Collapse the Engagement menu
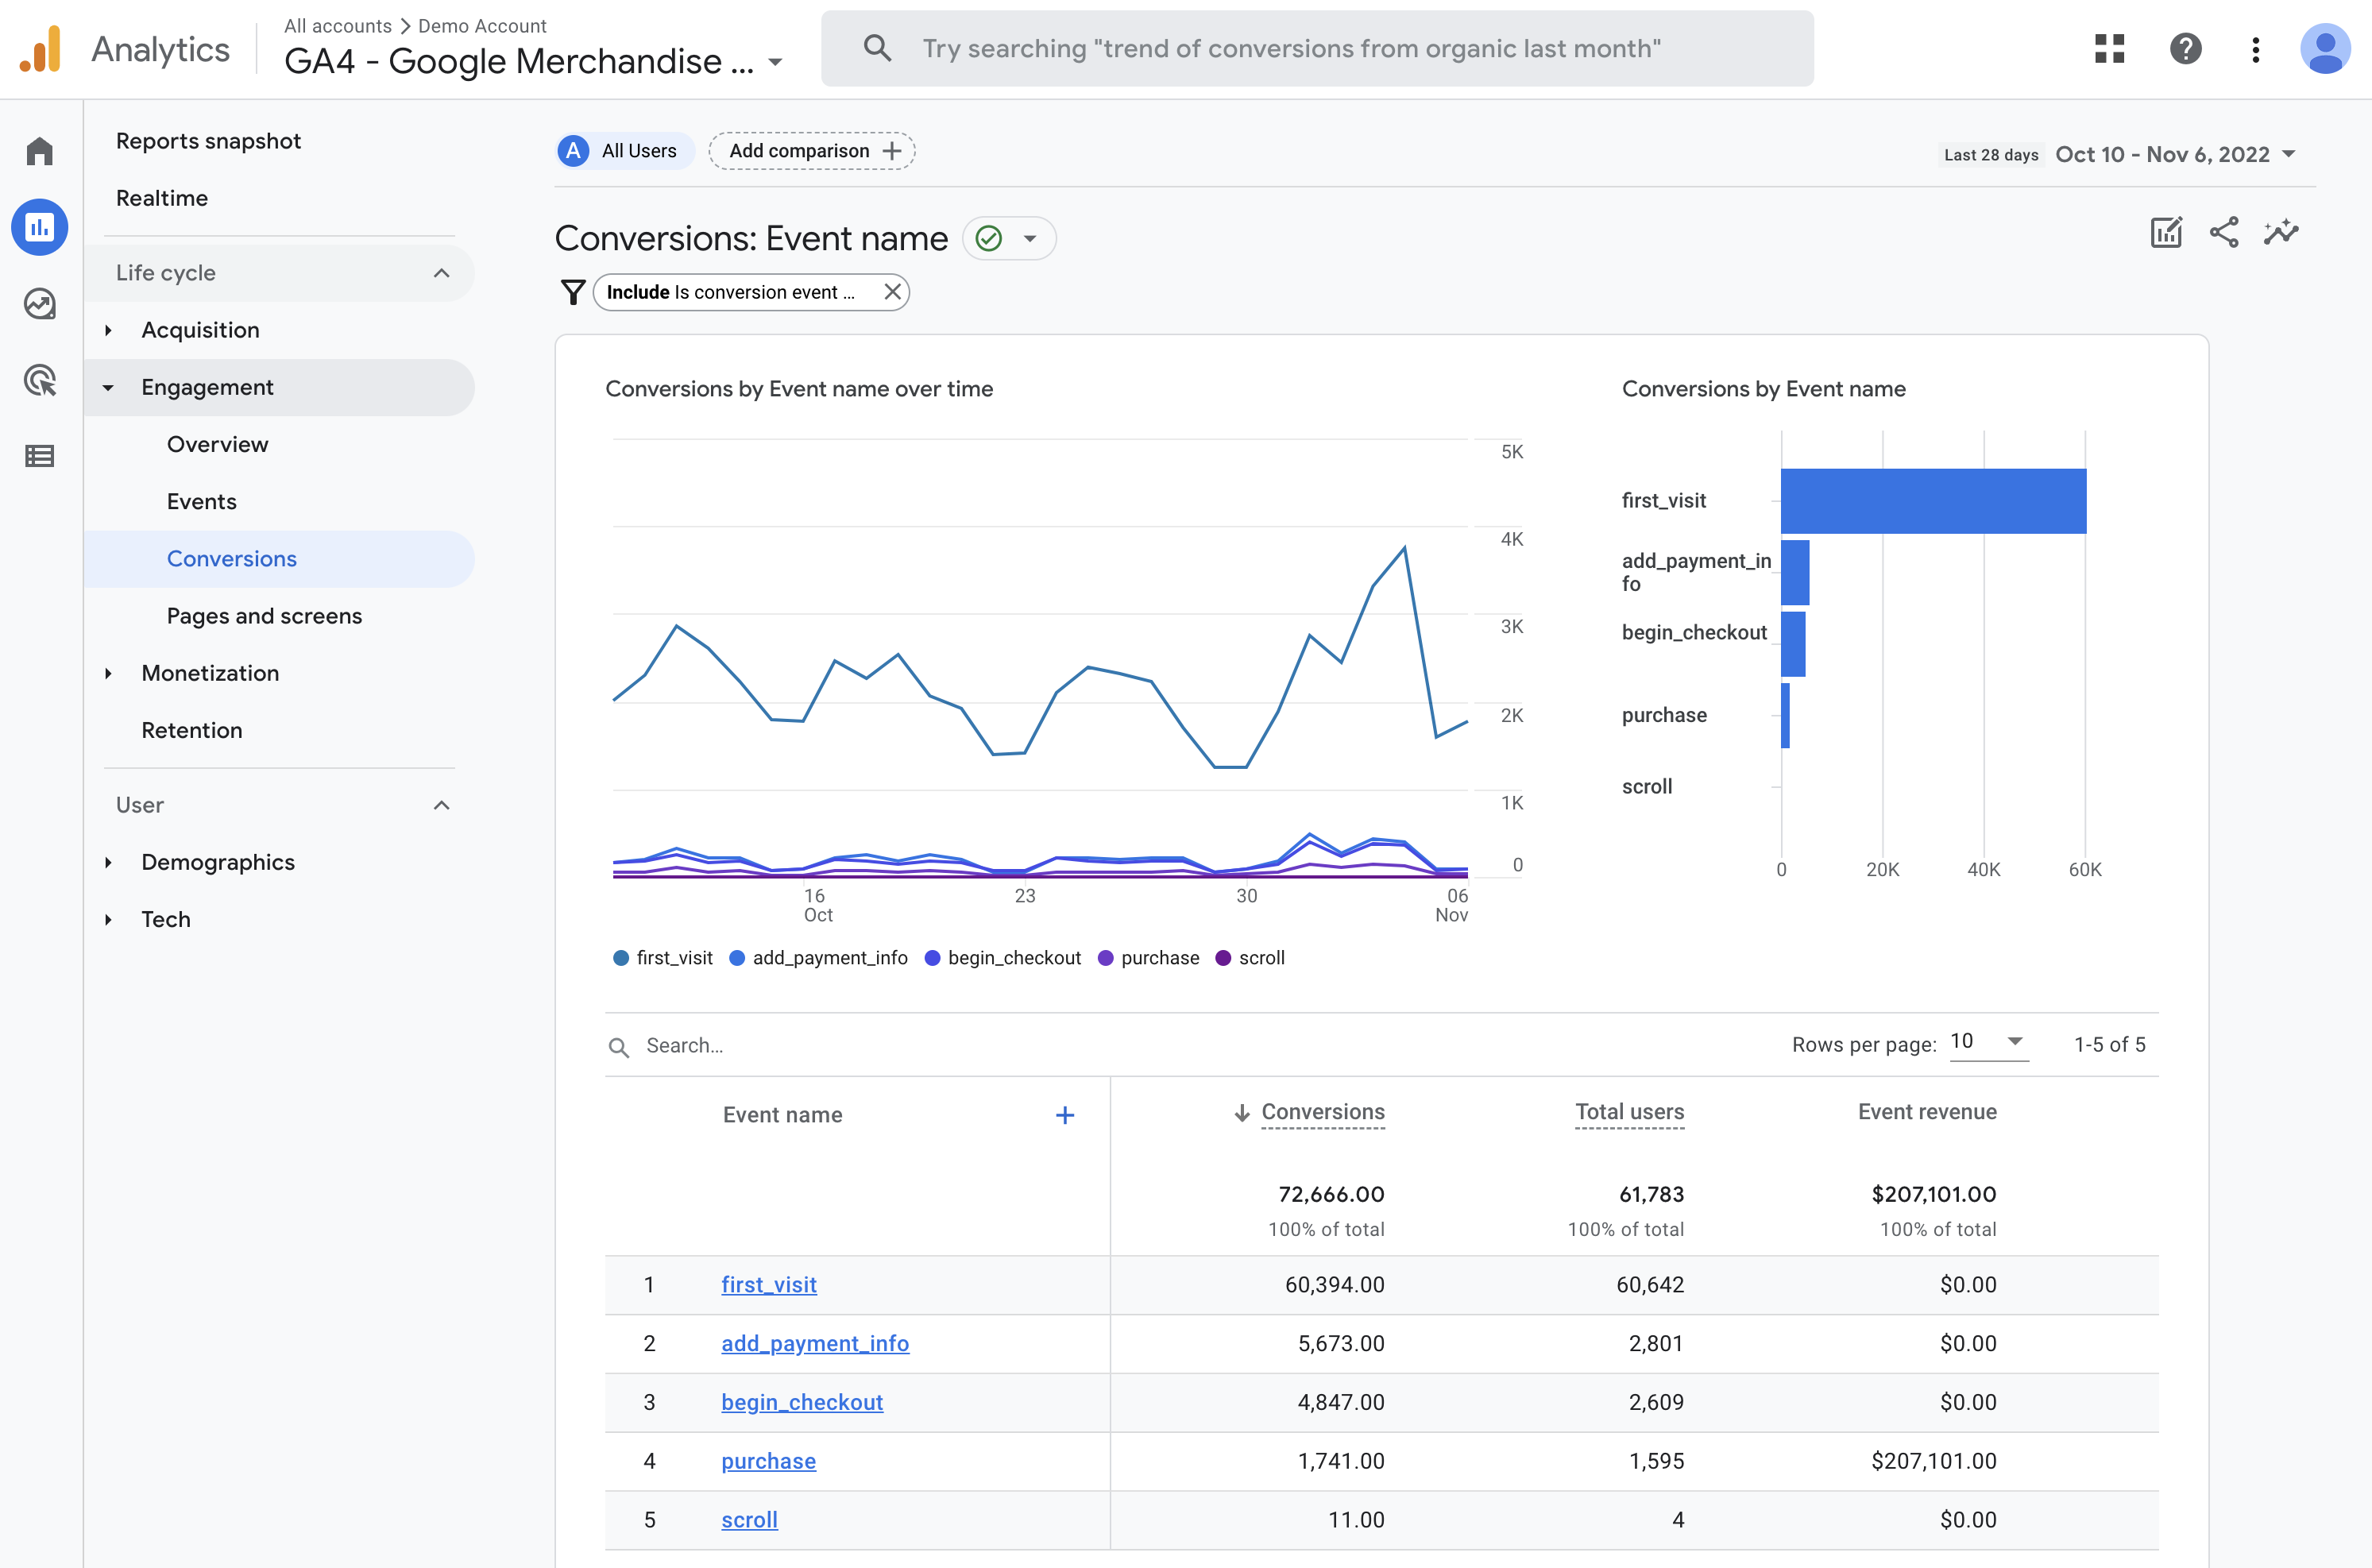The width and height of the screenshot is (2372, 1568). 108,387
